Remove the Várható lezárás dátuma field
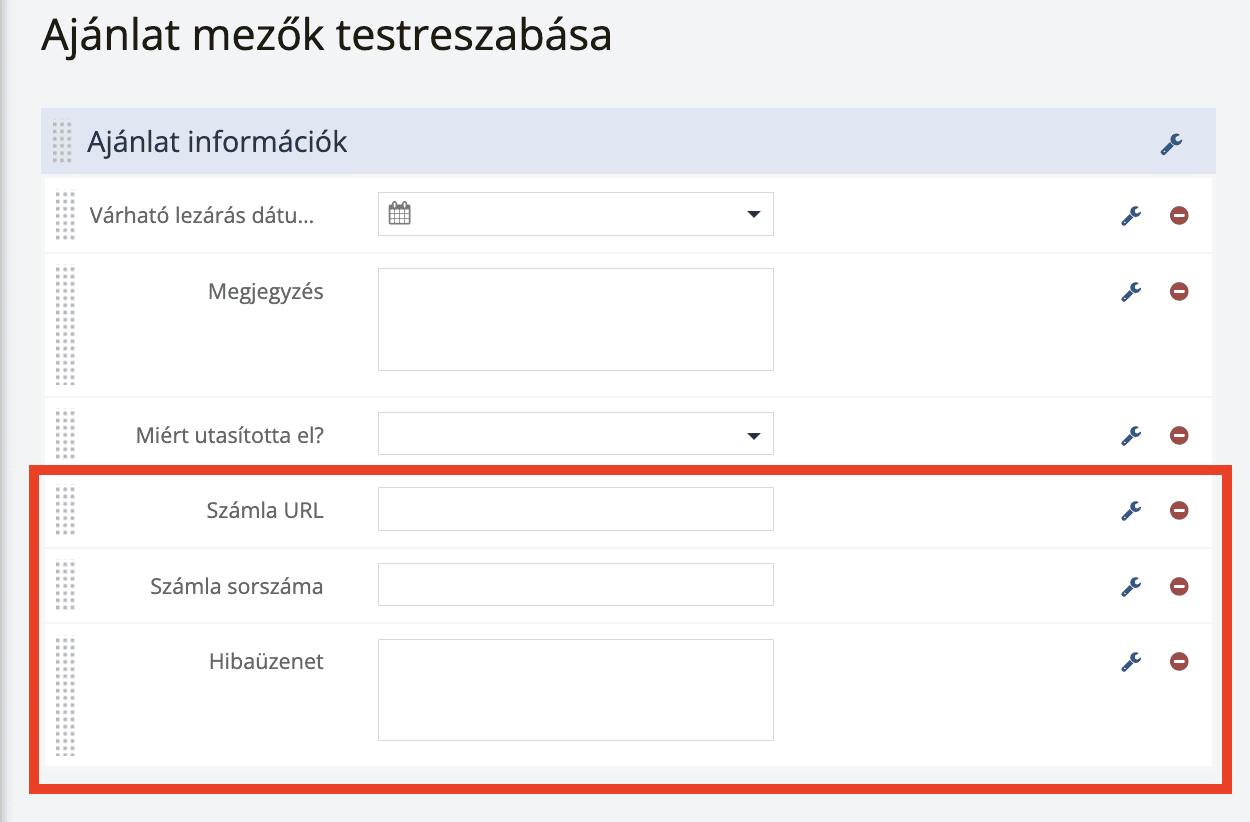 1179,215
